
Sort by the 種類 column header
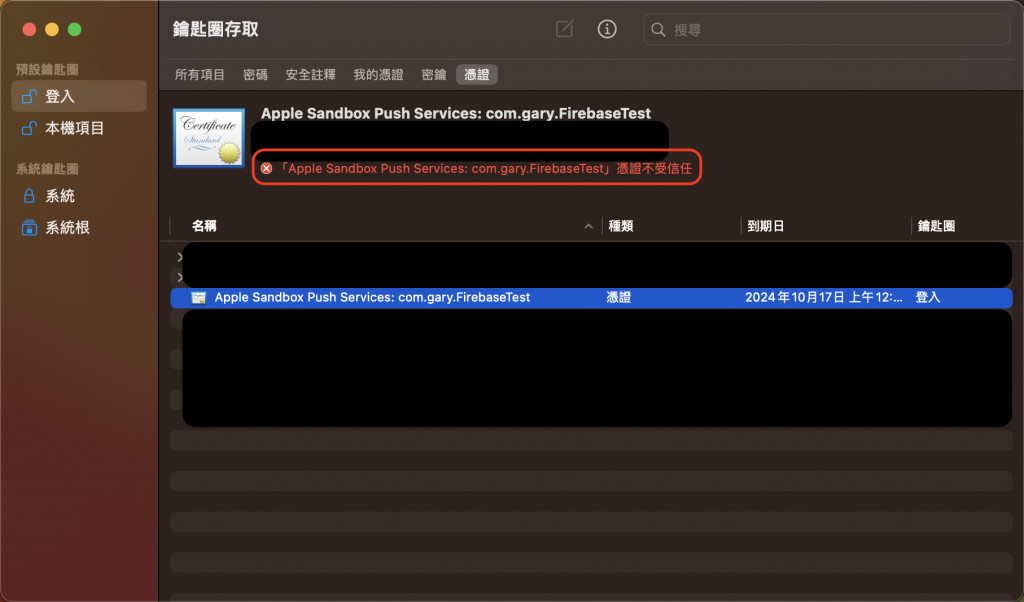click(620, 226)
